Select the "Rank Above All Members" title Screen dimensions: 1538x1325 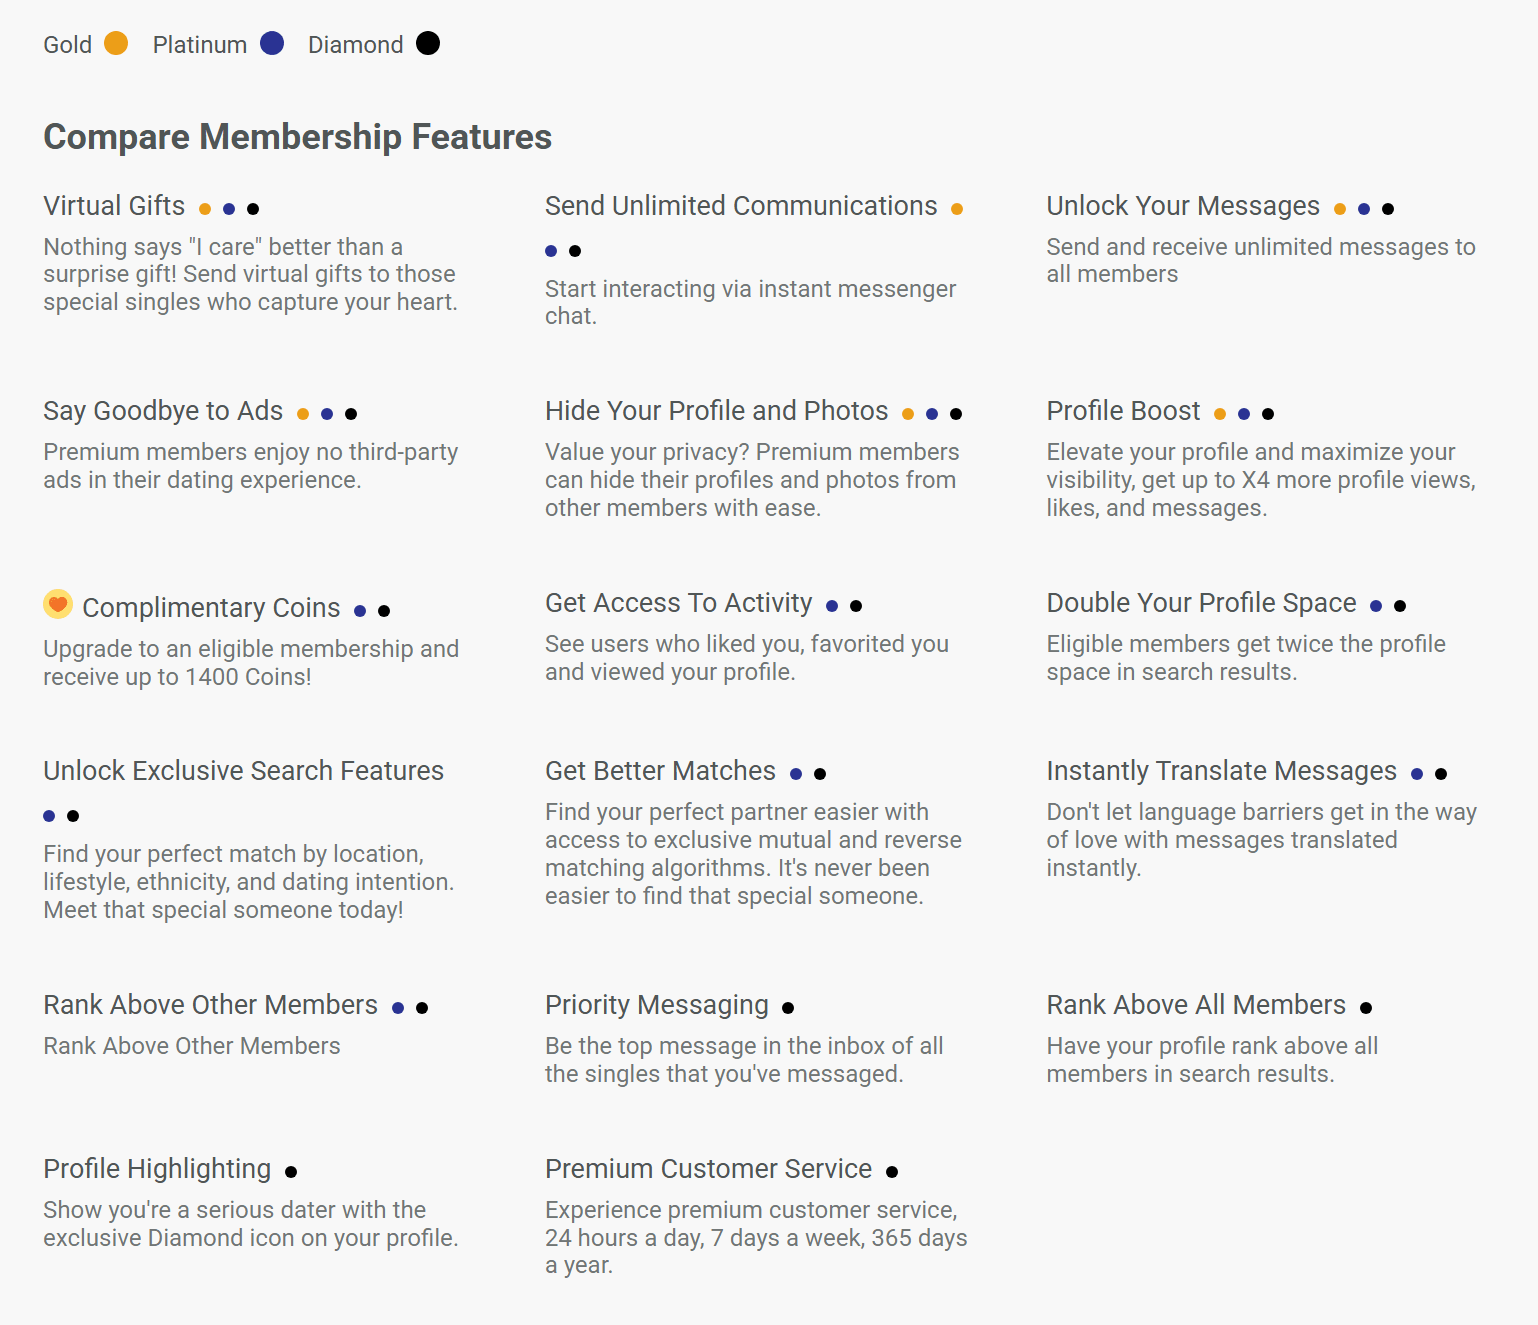click(1196, 1005)
